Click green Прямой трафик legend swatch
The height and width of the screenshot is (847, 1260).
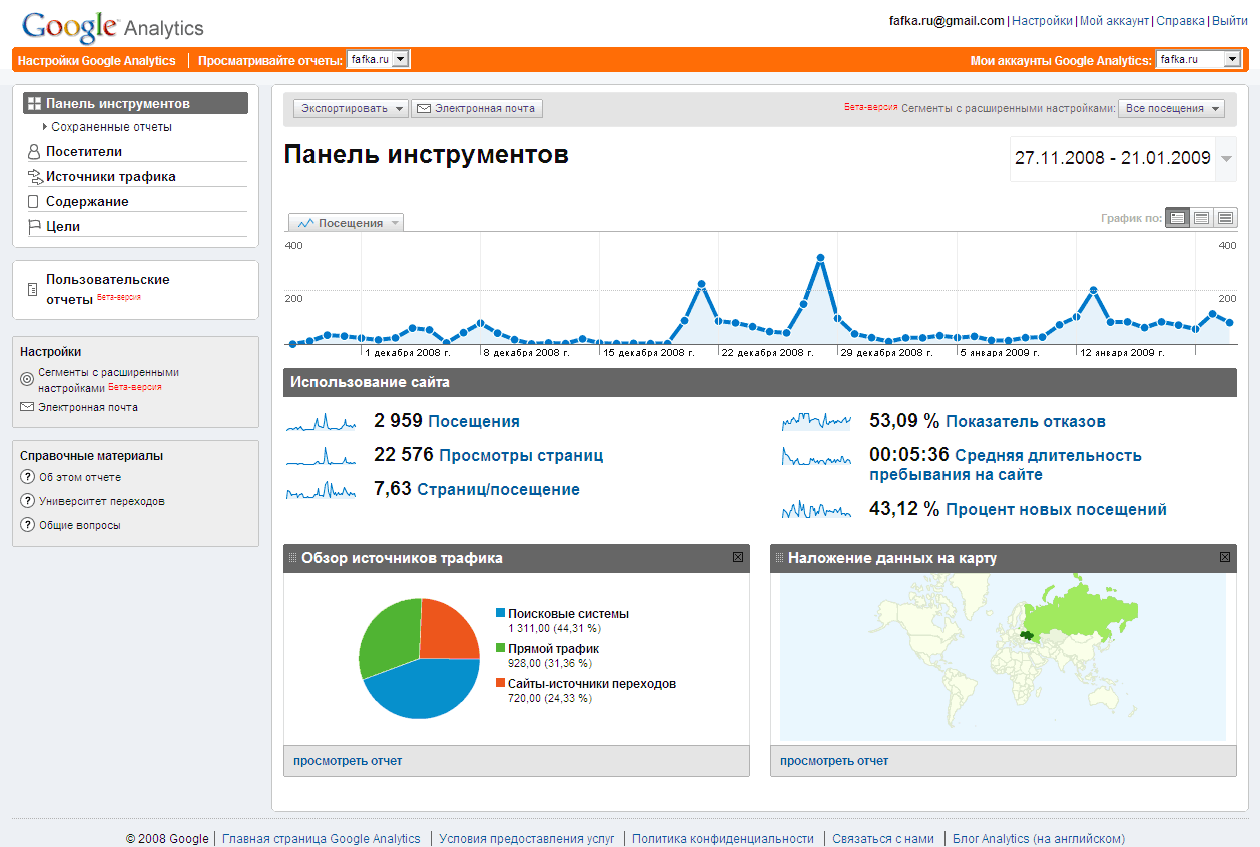500,648
